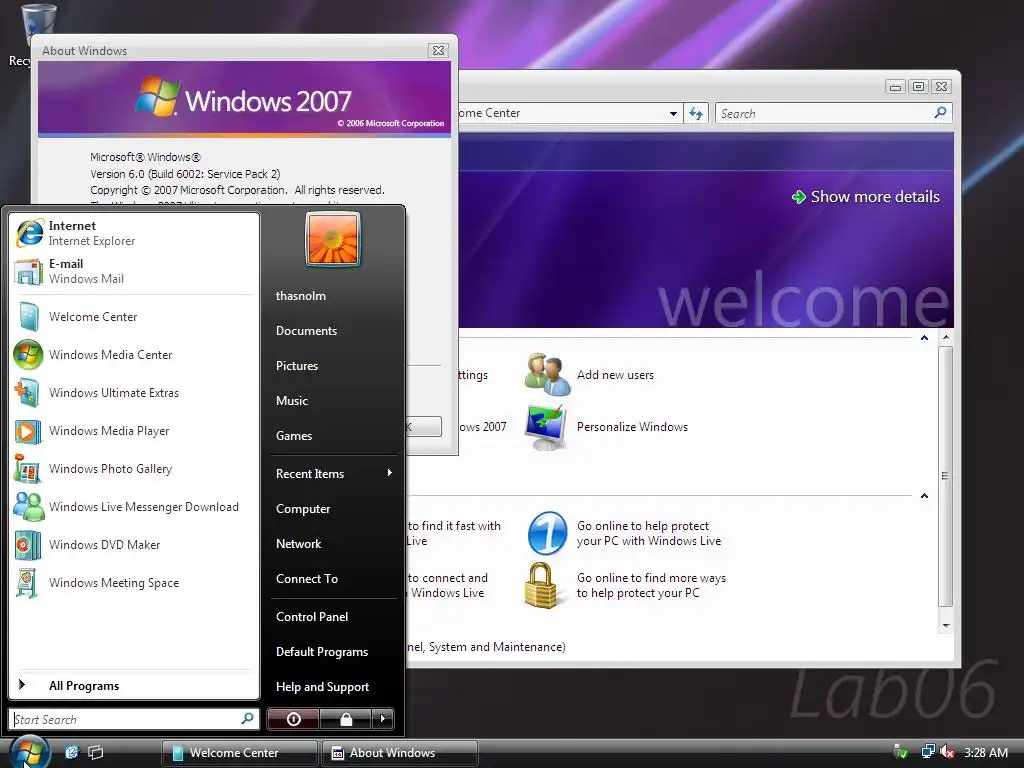Open Default Programs

coord(322,652)
